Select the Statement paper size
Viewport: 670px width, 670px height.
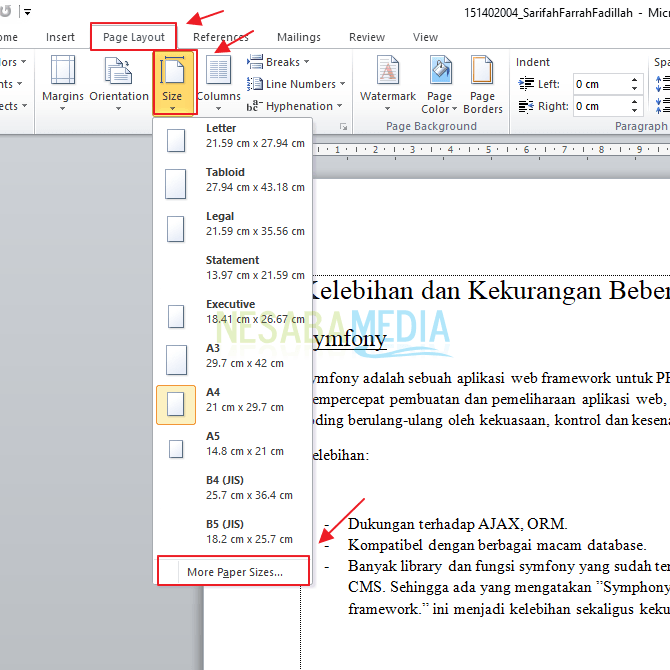click(233, 271)
